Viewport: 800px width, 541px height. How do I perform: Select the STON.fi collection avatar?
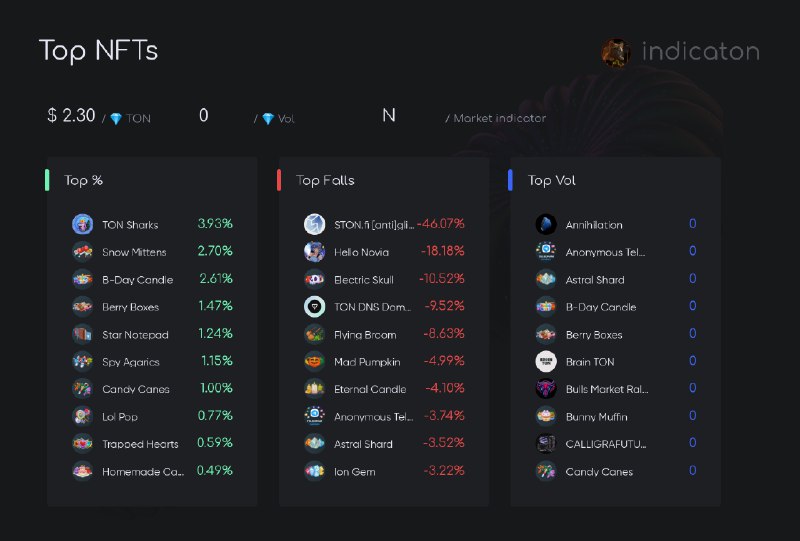click(x=314, y=224)
